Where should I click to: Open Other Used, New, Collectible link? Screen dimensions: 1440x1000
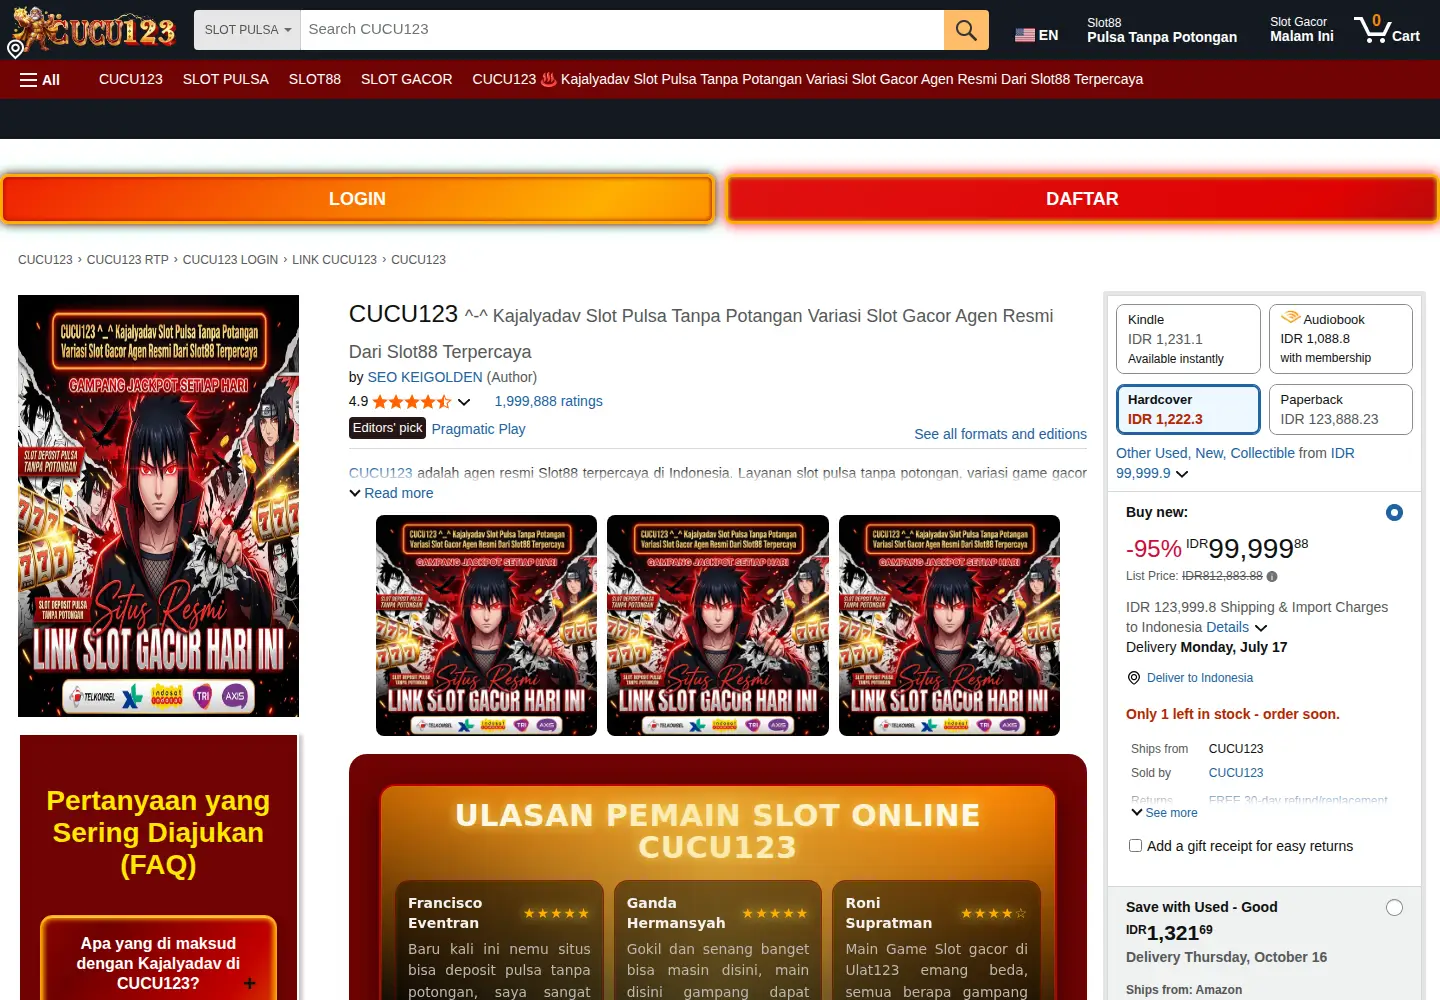[x=1205, y=453]
